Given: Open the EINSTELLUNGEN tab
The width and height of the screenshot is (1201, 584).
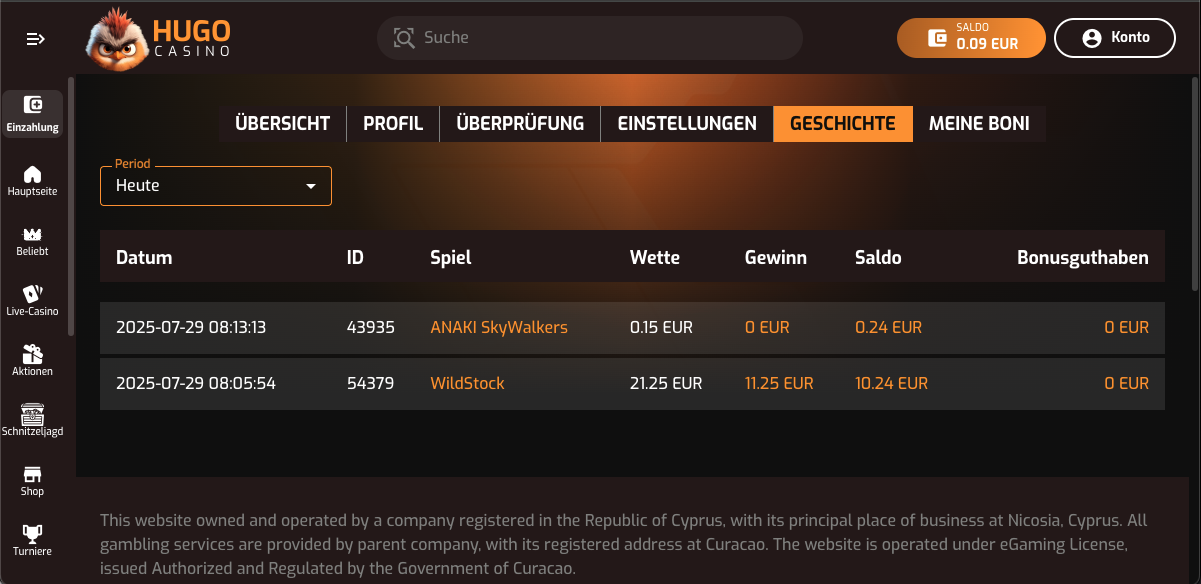Looking at the screenshot, I should point(687,124).
